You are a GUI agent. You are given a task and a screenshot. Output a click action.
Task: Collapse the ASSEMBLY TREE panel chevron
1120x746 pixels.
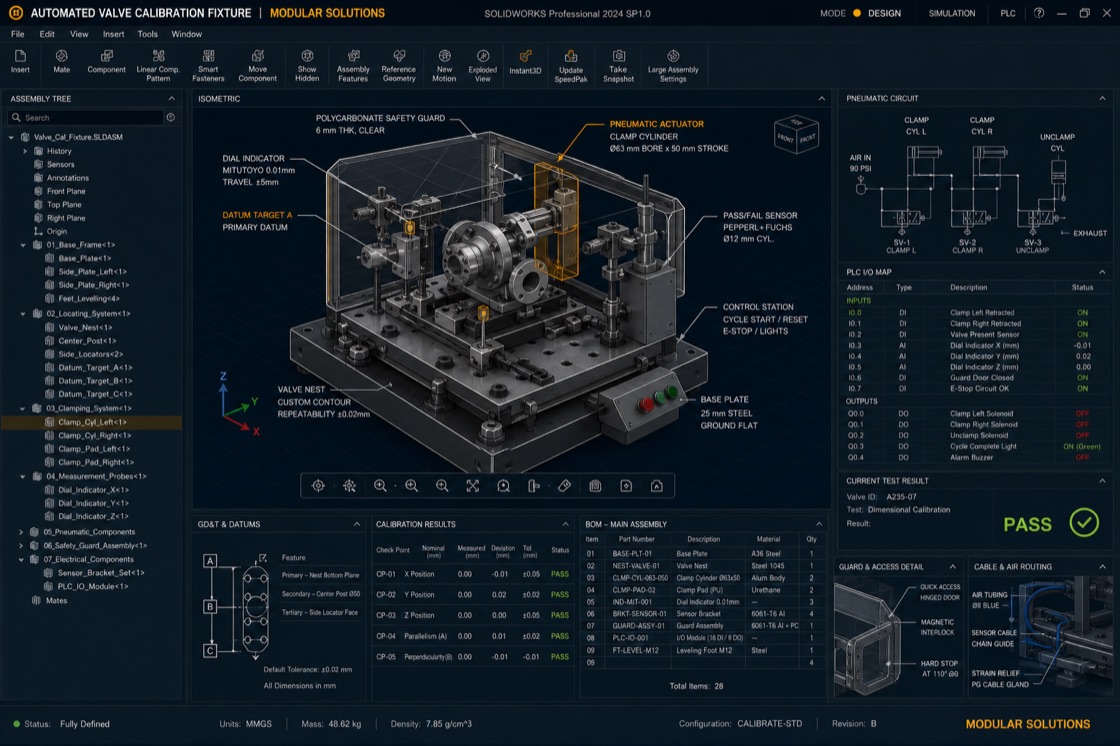click(171, 99)
